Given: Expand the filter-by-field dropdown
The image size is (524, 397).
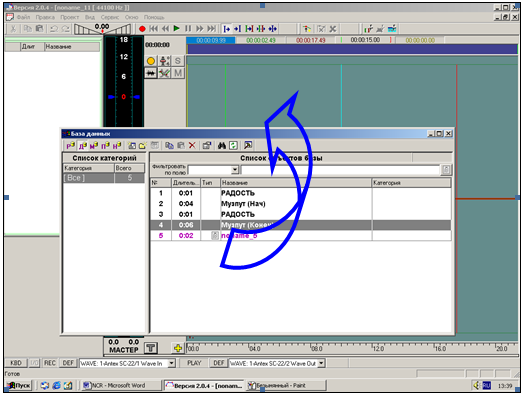Looking at the screenshot, I should 235,170.
